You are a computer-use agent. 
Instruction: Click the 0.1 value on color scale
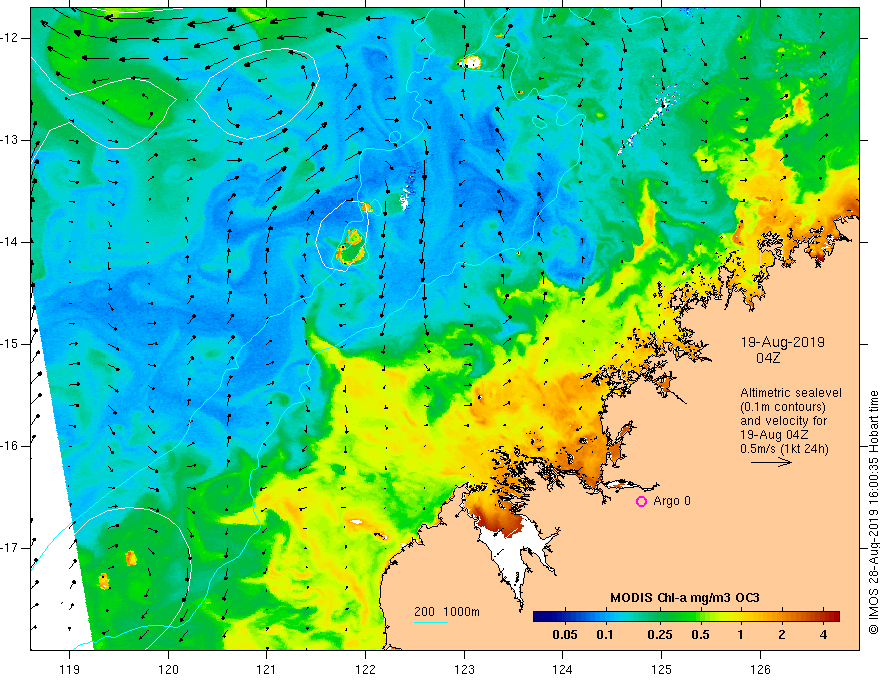(604, 635)
